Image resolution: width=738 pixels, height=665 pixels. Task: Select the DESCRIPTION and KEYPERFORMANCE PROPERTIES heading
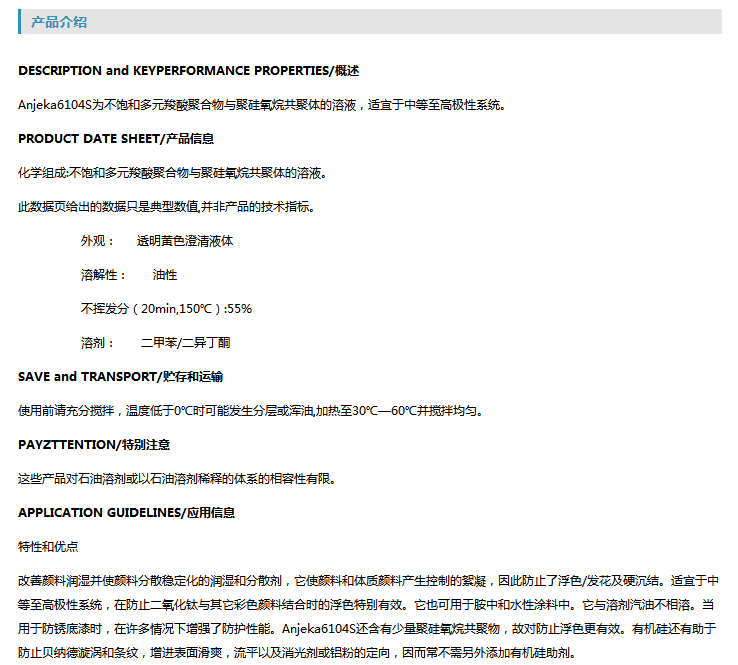click(188, 71)
